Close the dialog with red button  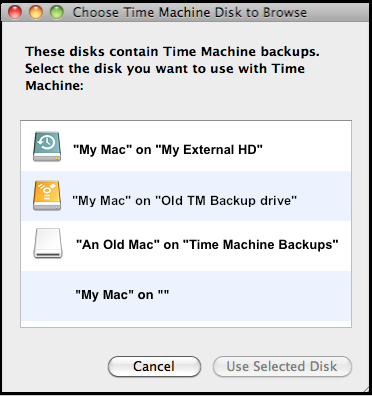14,12
